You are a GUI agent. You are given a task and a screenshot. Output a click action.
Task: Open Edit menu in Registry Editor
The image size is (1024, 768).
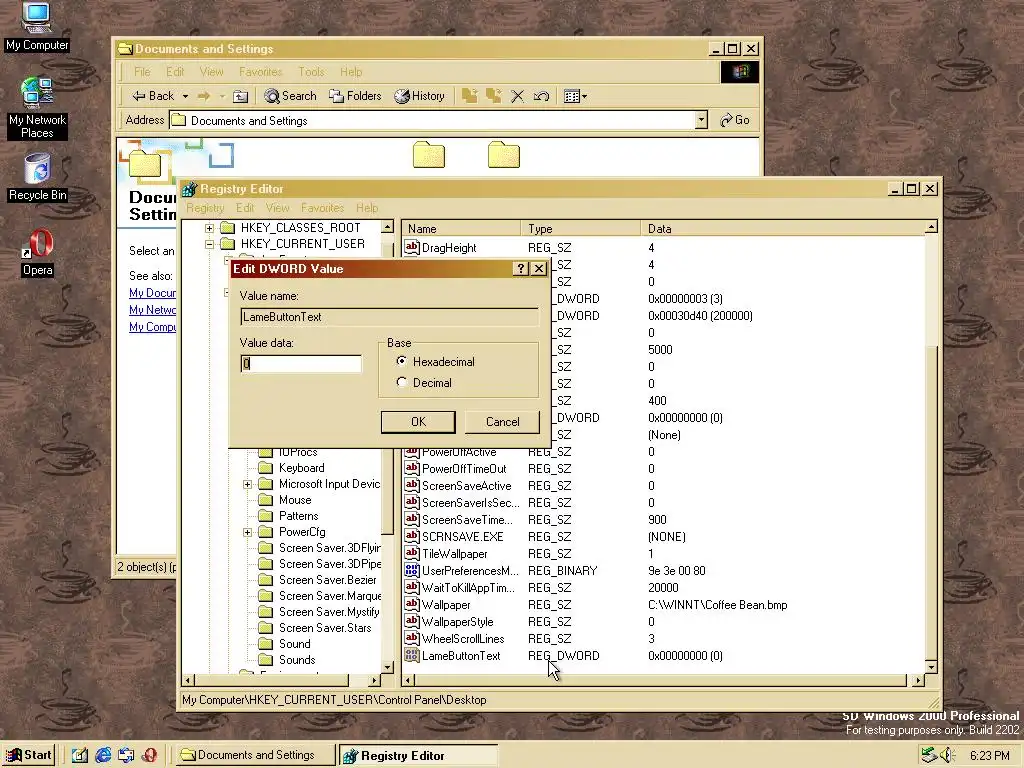click(245, 208)
